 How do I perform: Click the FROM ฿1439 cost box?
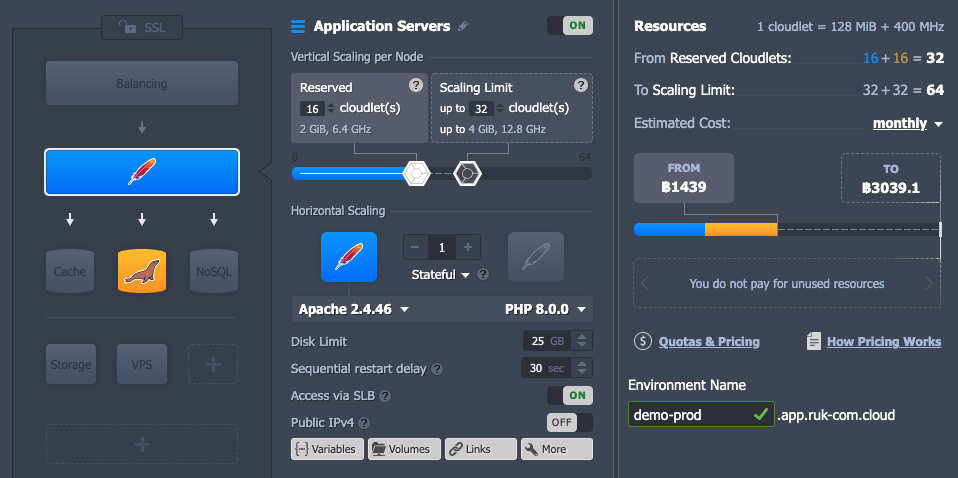point(684,178)
